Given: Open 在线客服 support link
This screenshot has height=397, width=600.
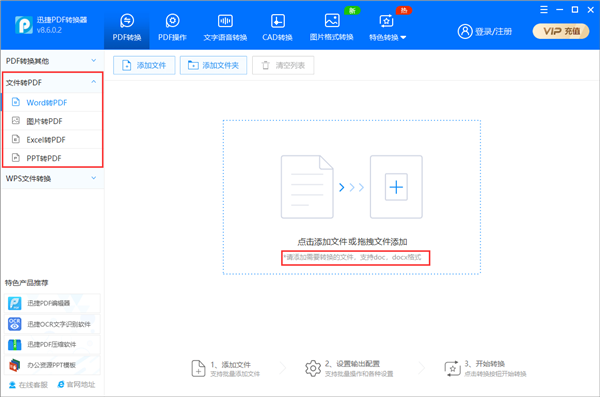Looking at the screenshot, I should (28, 385).
